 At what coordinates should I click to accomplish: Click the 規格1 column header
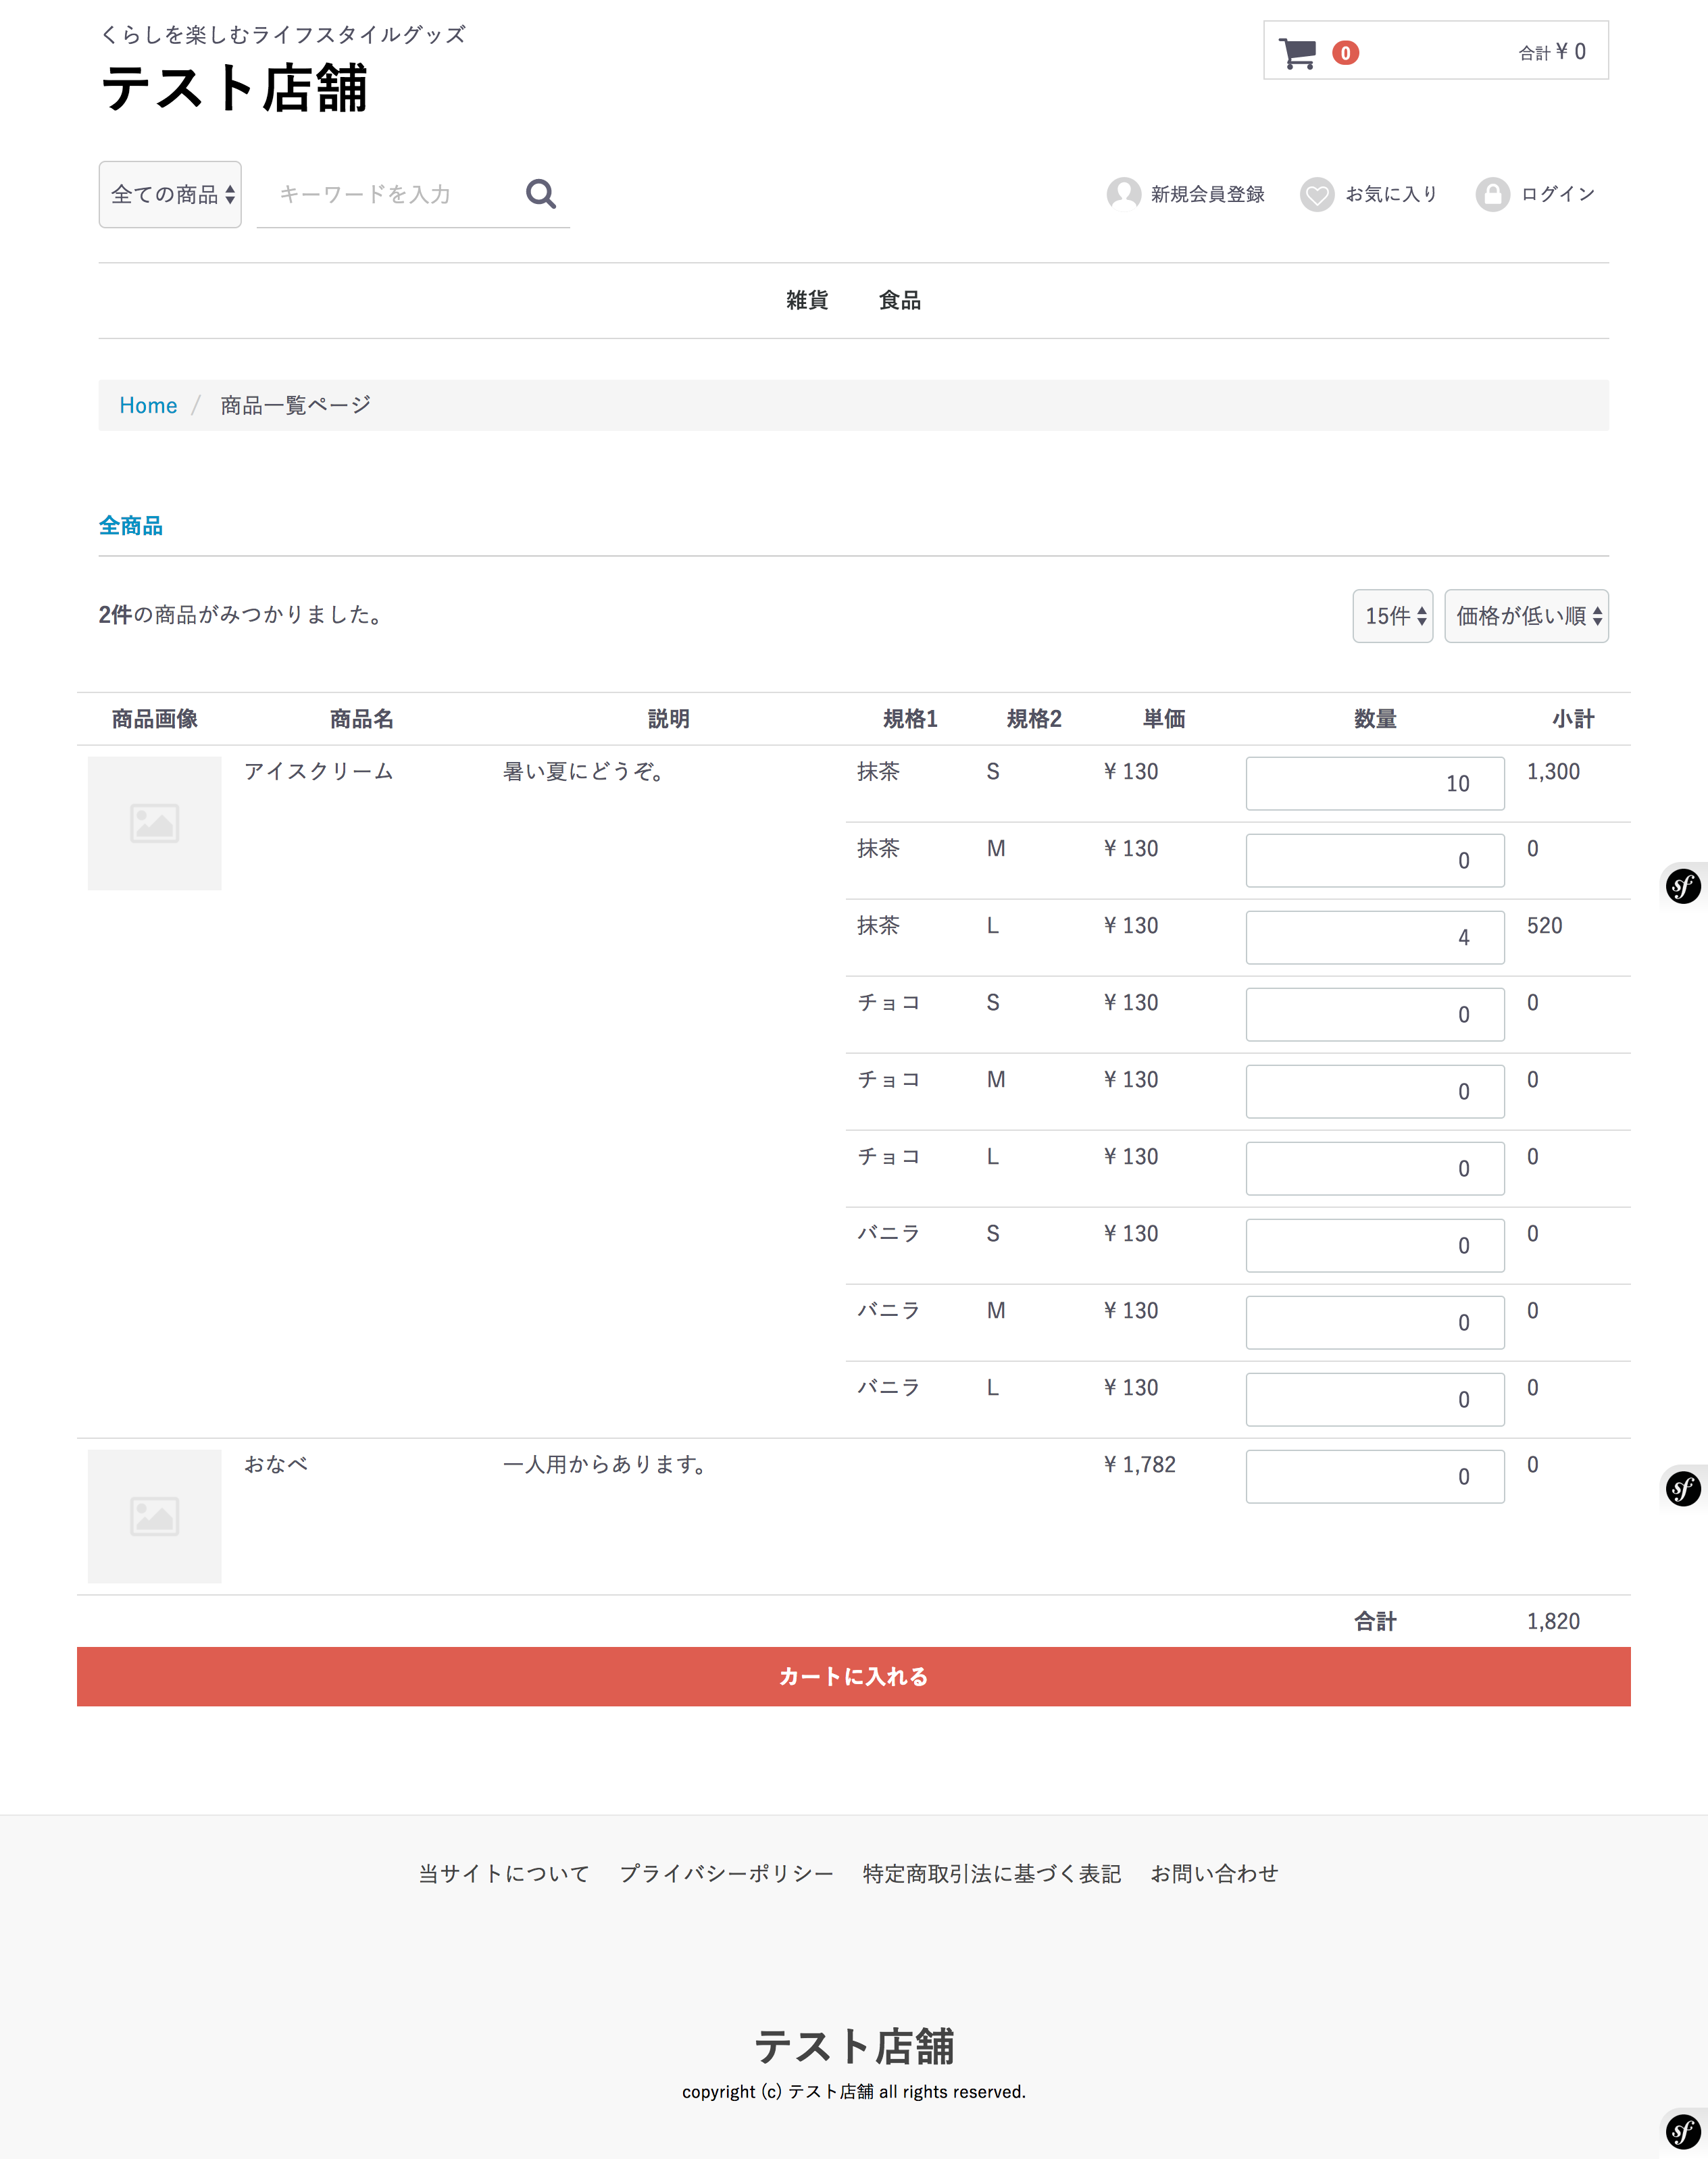pyautogui.click(x=910, y=719)
